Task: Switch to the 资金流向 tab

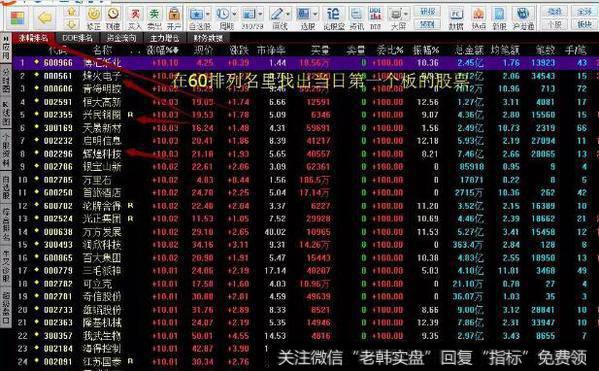Action: [x=121, y=38]
